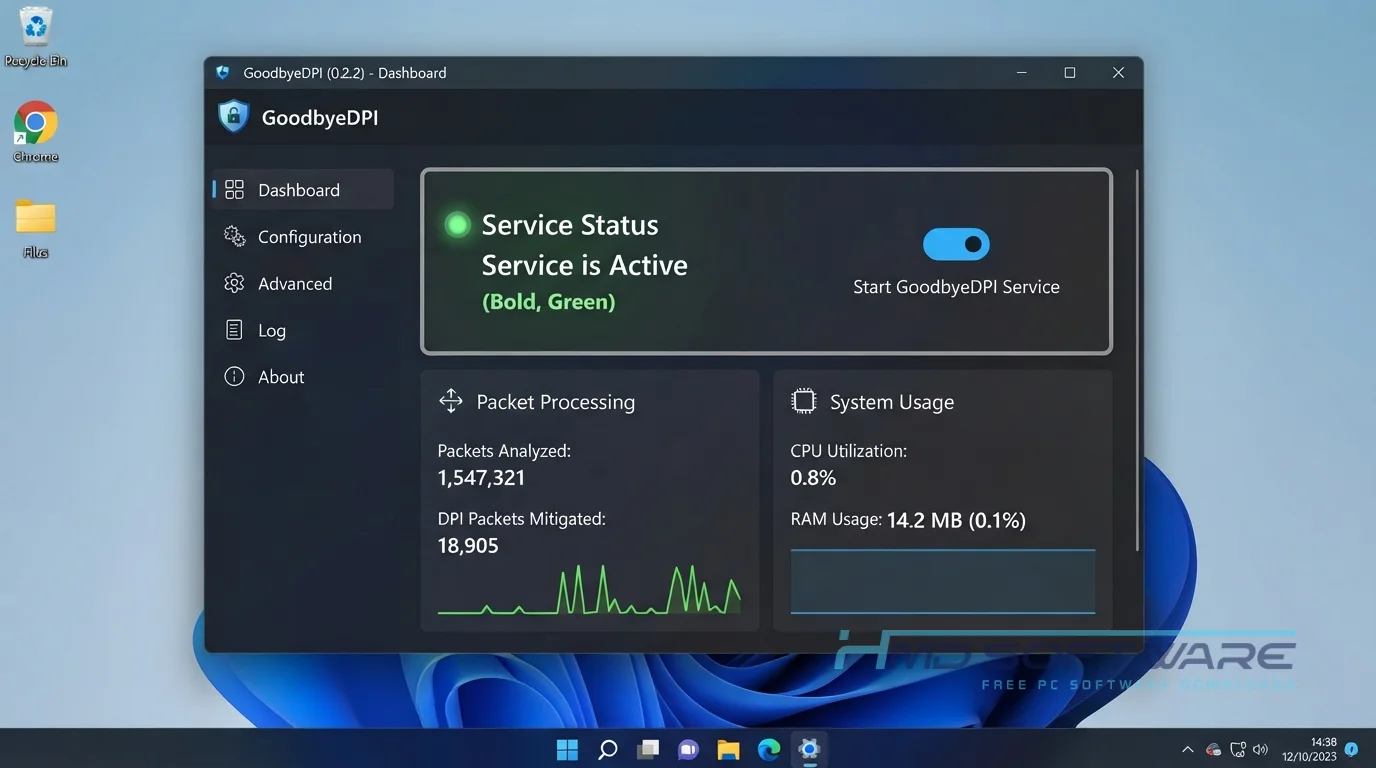Open File Explorer from the taskbar
This screenshot has height=768, width=1376.
[728, 749]
